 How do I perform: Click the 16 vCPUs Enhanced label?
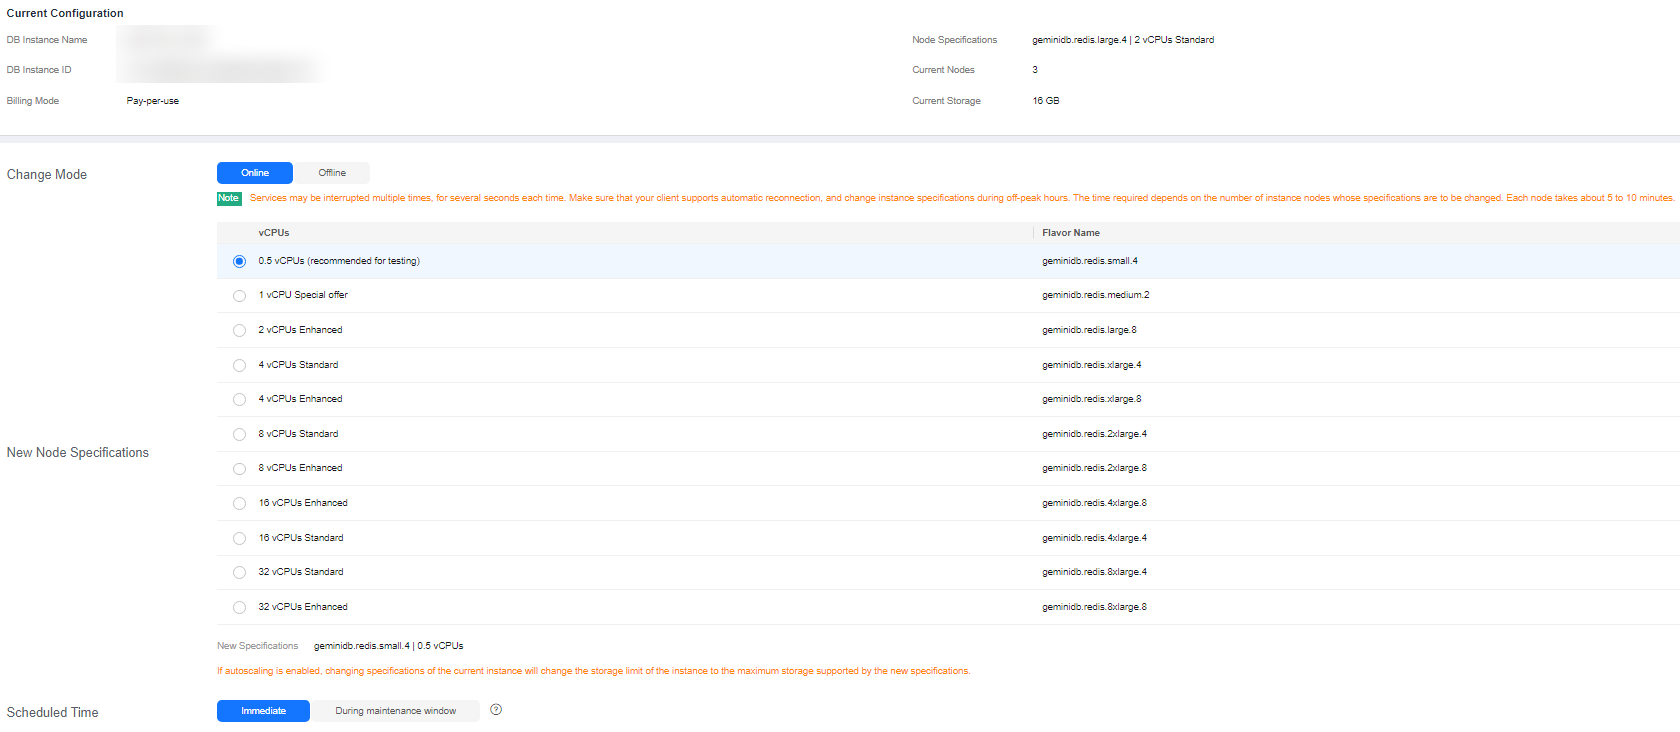pyautogui.click(x=303, y=503)
